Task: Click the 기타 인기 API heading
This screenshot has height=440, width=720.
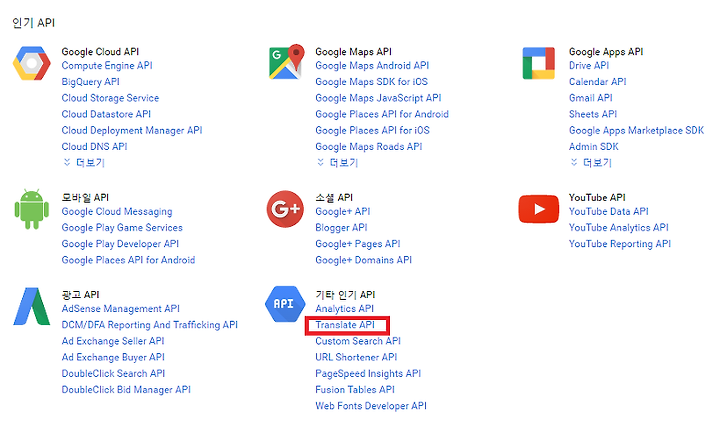Action: coord(345,294)
